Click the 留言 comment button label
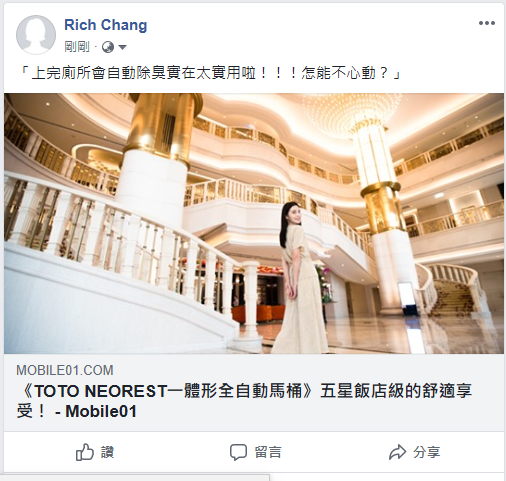The image size is (506, 481). 268,453
